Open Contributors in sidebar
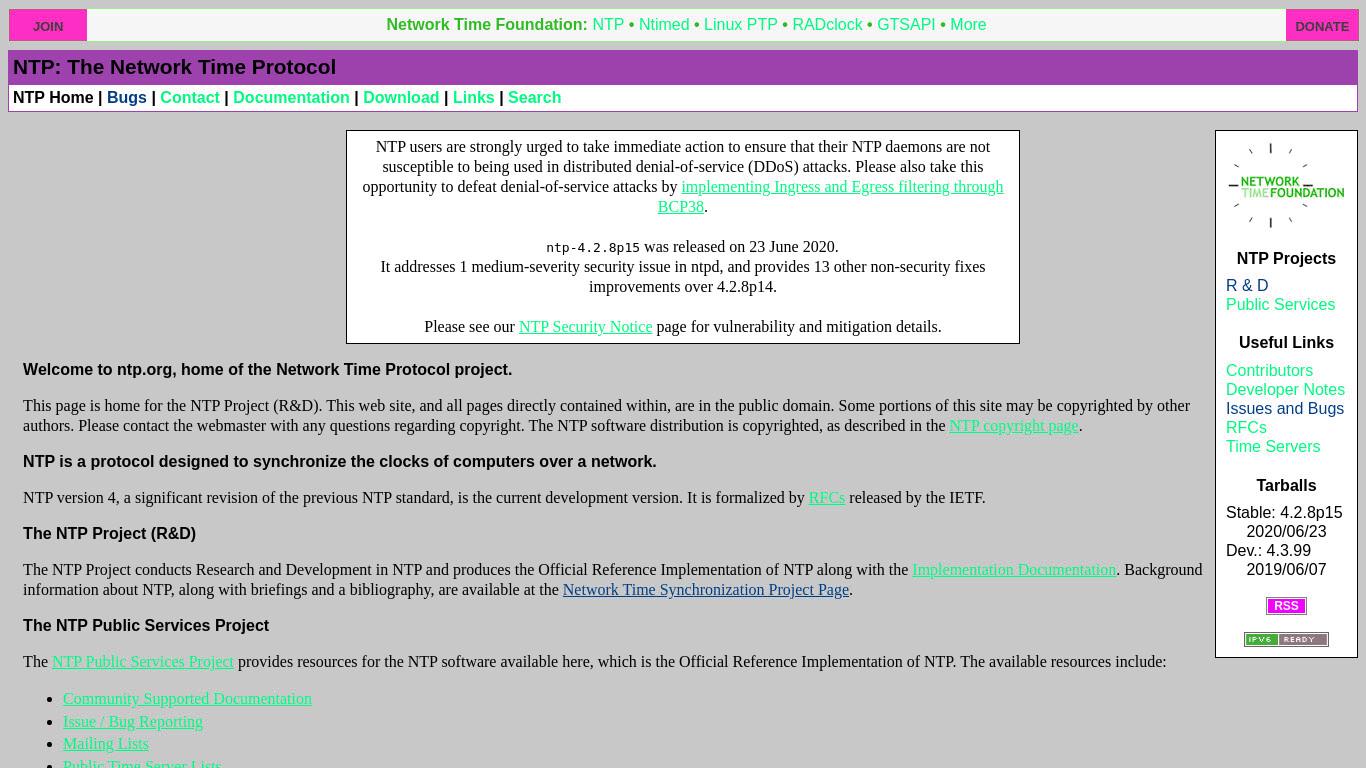1366x768 pixels. pyautogui.click(x=1269, y=371)
